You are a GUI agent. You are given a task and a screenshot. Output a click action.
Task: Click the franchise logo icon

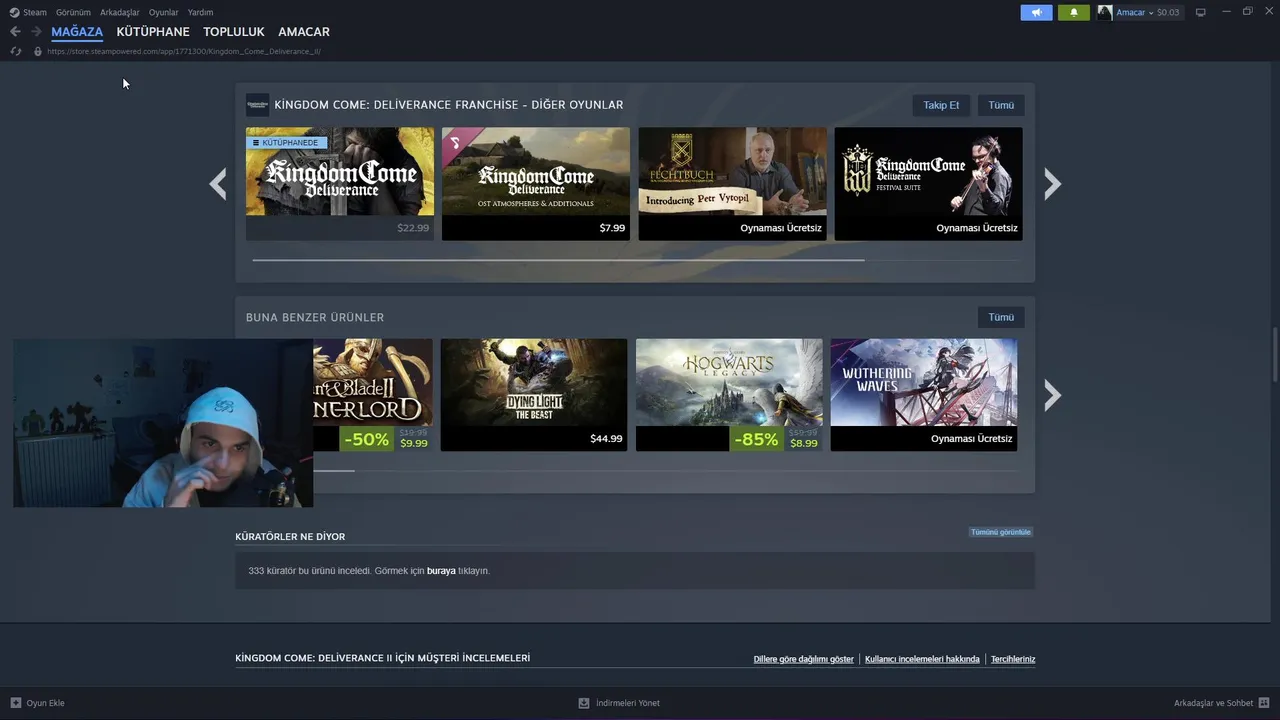(x=257, y=105)
